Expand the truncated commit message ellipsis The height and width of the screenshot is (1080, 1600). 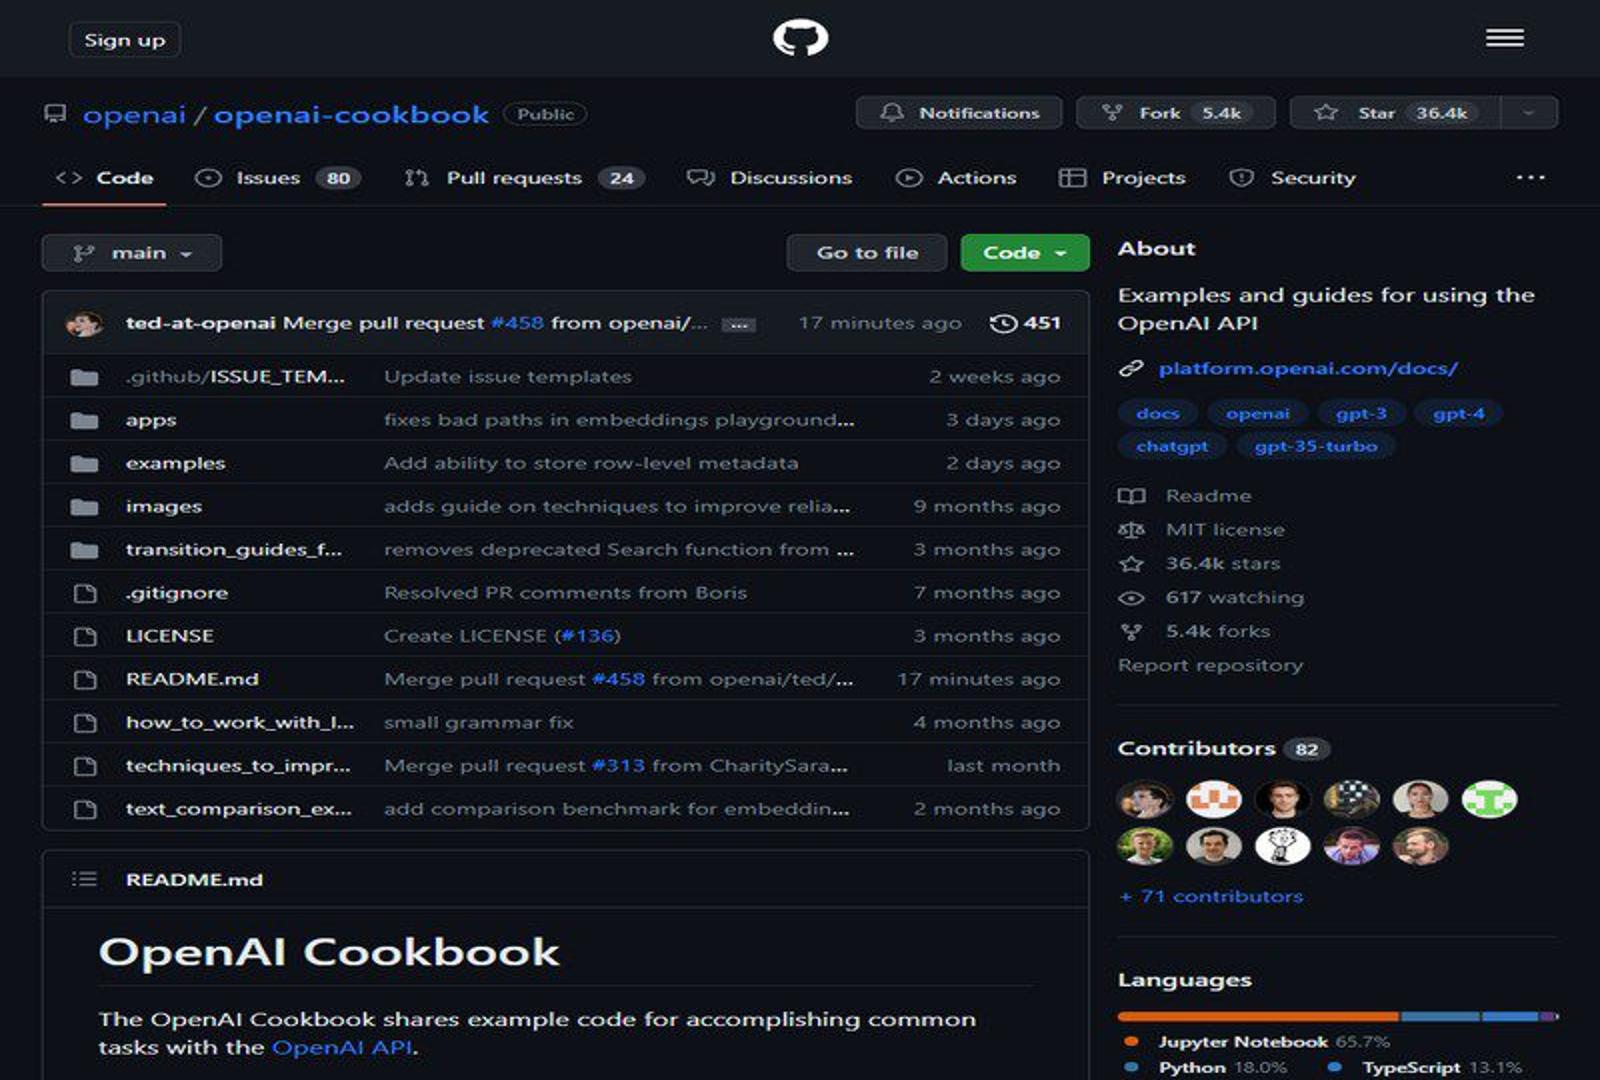[x=737, y=324]
